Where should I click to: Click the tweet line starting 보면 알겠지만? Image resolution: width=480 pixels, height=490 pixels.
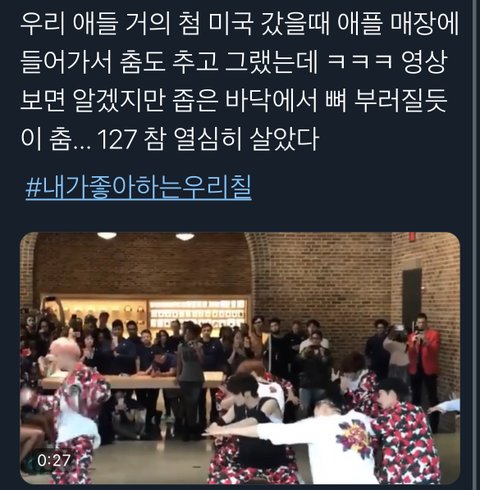coord(233,100)
